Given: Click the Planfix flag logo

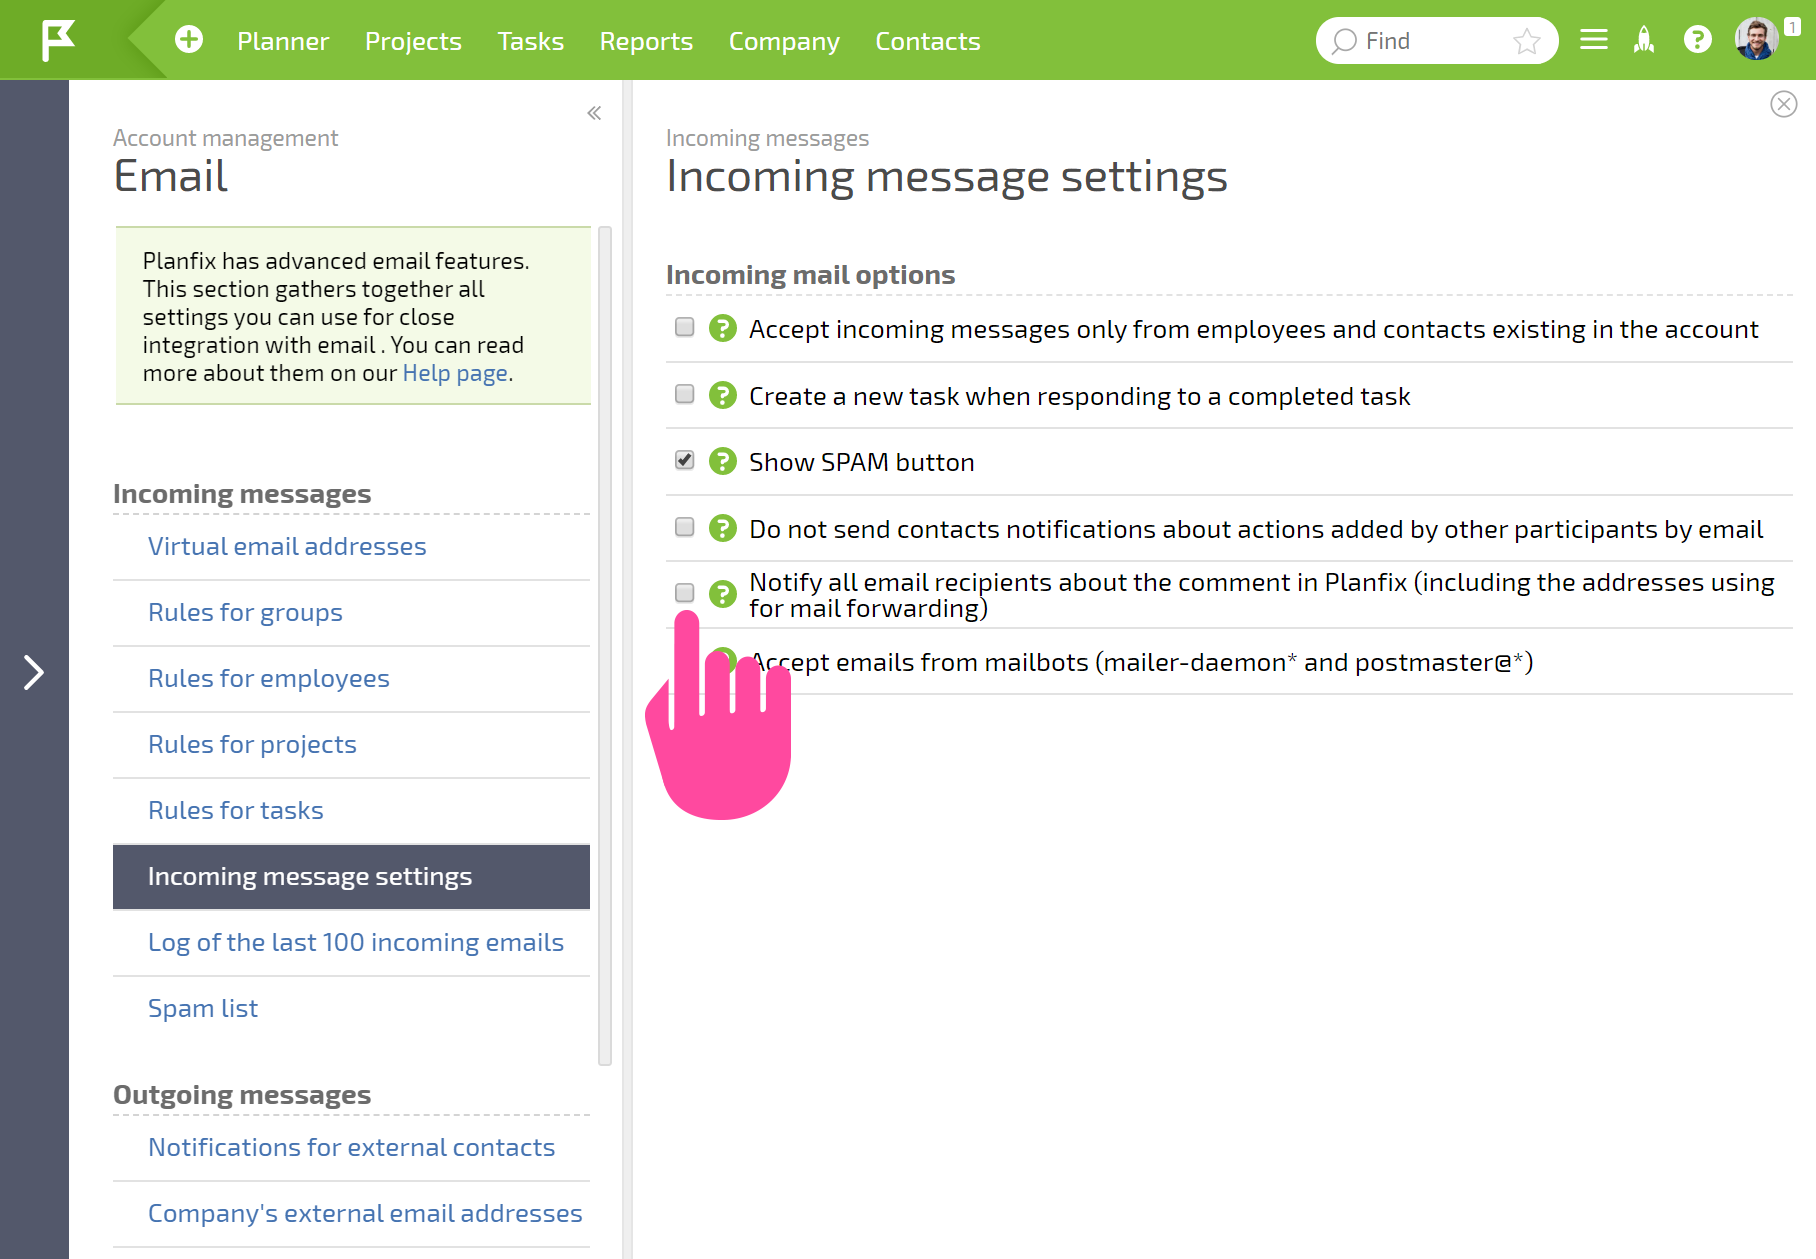Looking at the screenshot, I should point(58,40).
